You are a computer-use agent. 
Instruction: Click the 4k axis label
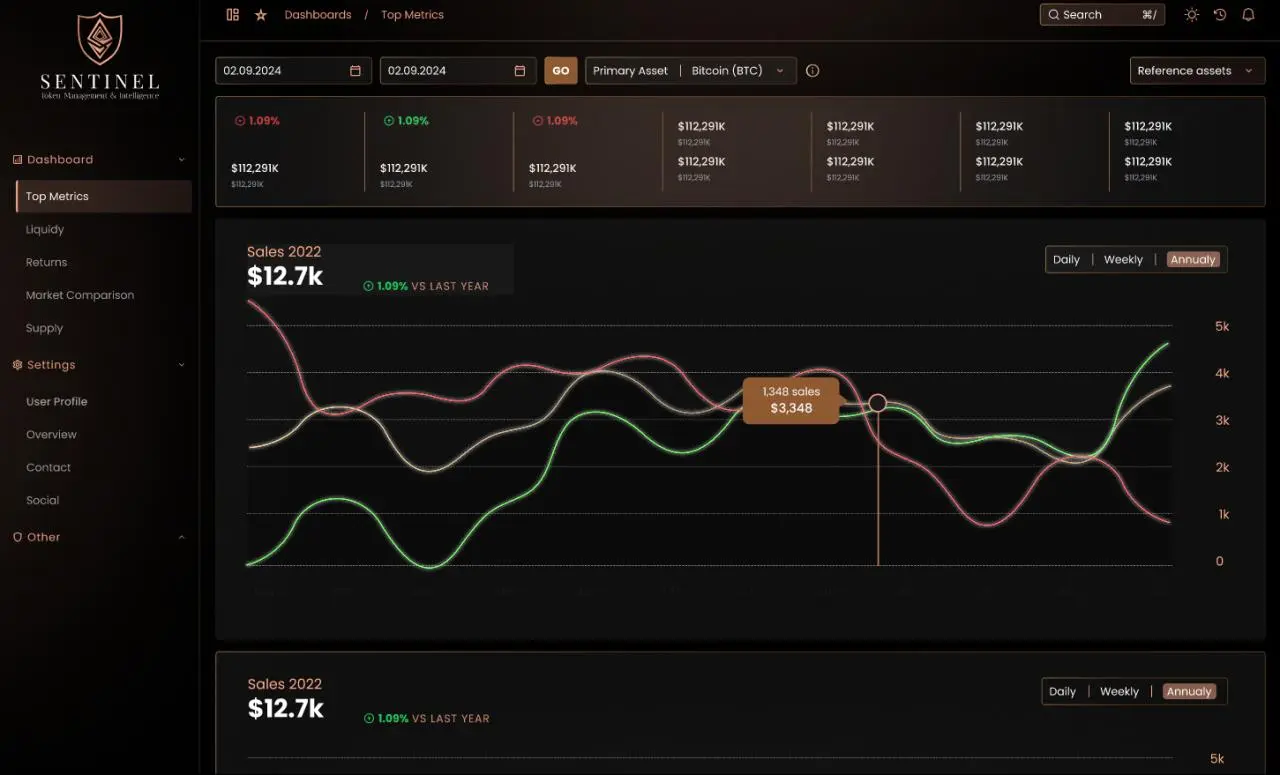[1222, 374]
